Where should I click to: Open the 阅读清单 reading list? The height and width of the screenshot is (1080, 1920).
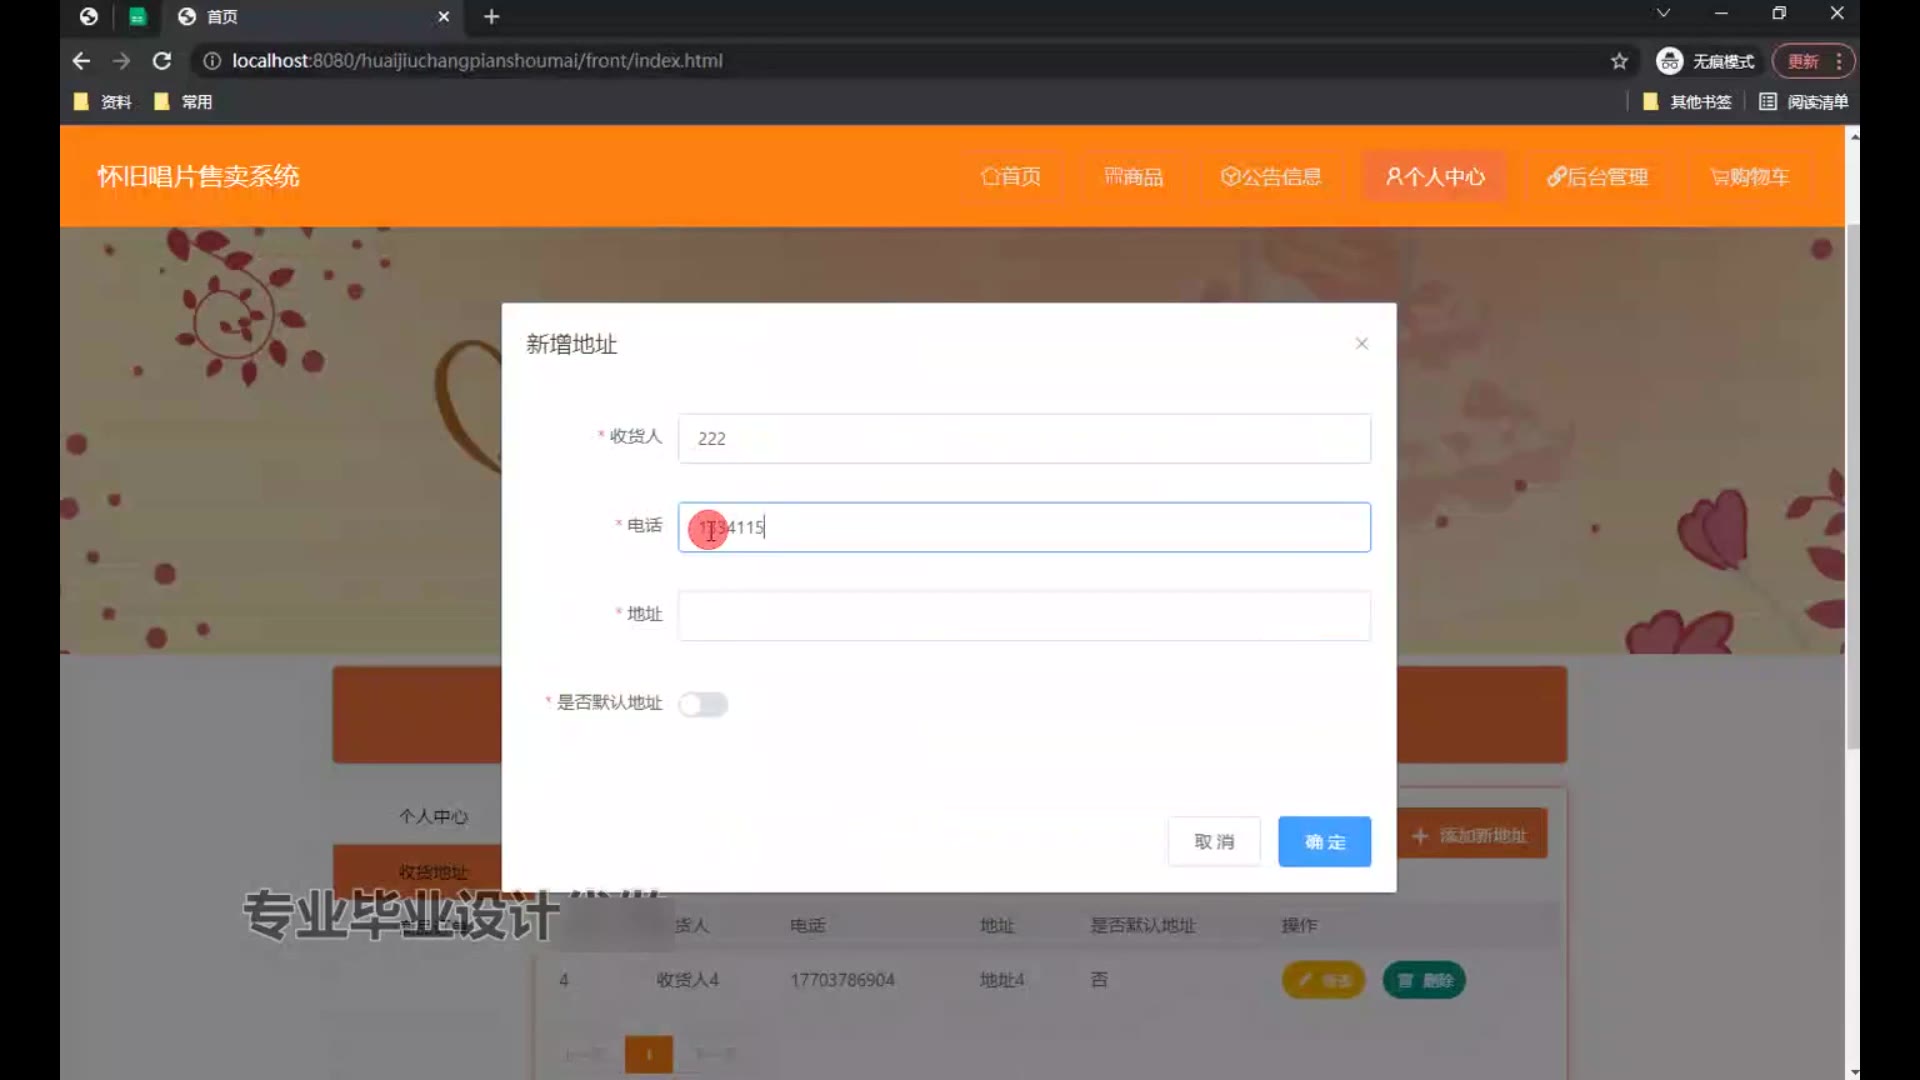click(x=1804, y=102)
